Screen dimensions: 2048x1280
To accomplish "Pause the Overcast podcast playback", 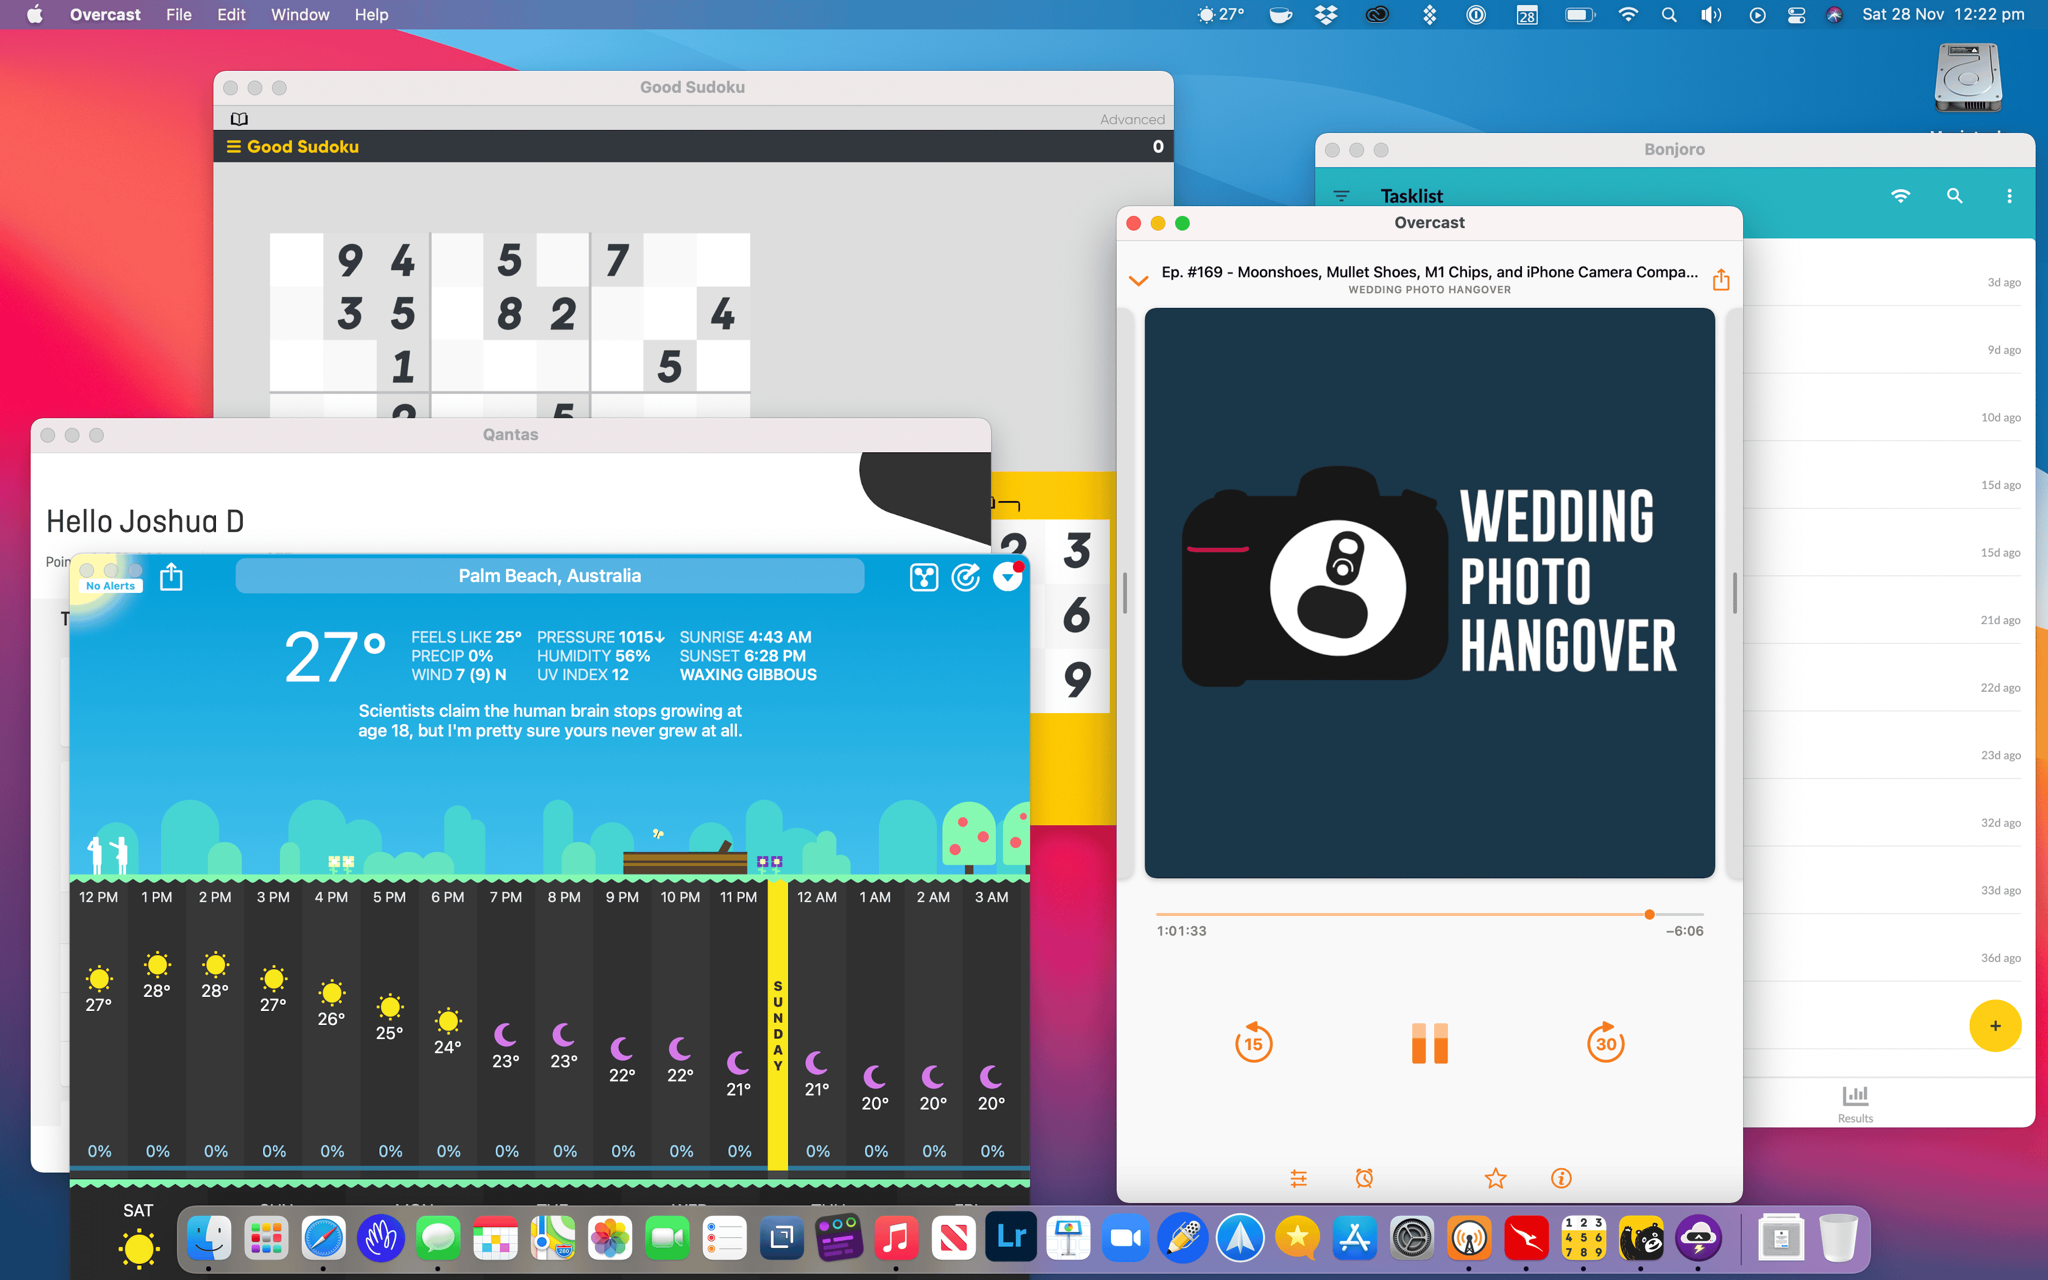I will pos(1429,1043).
